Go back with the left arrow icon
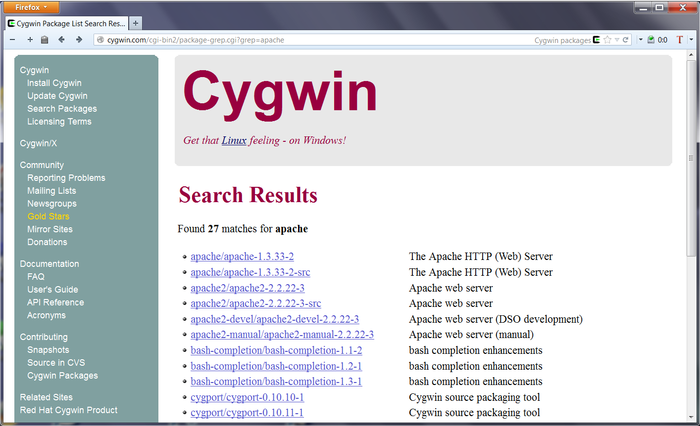This screenshot has height=426, width=700. pyautogui.click(x=62, y=40)
